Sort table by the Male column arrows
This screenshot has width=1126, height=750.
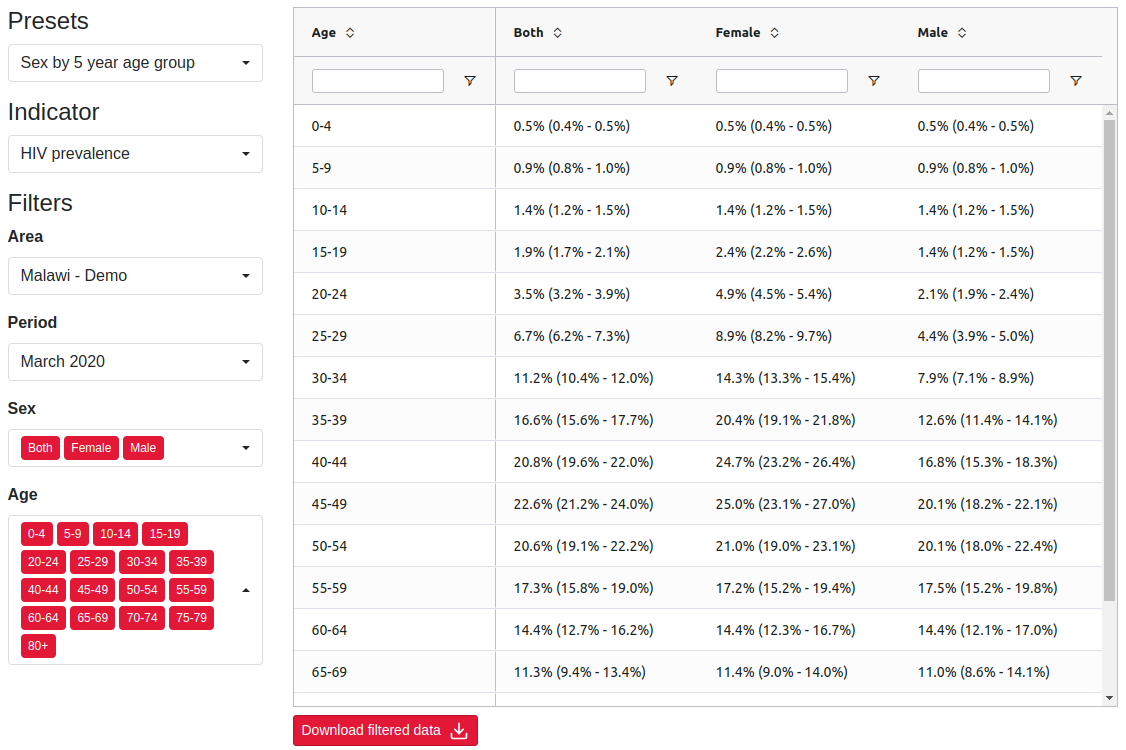pos(962,33)
